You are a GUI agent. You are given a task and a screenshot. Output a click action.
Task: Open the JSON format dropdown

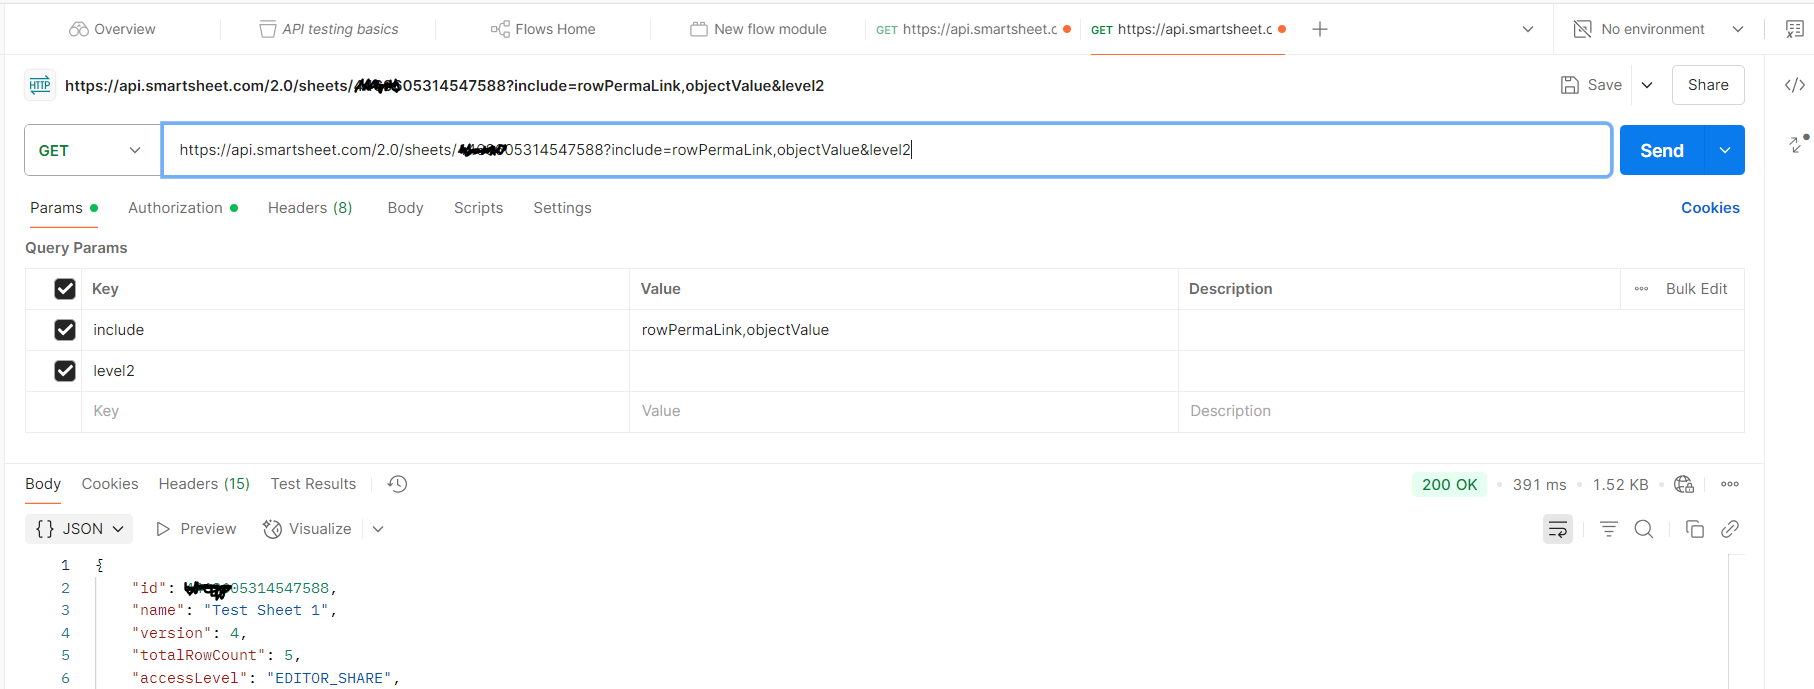click(79, 529)
